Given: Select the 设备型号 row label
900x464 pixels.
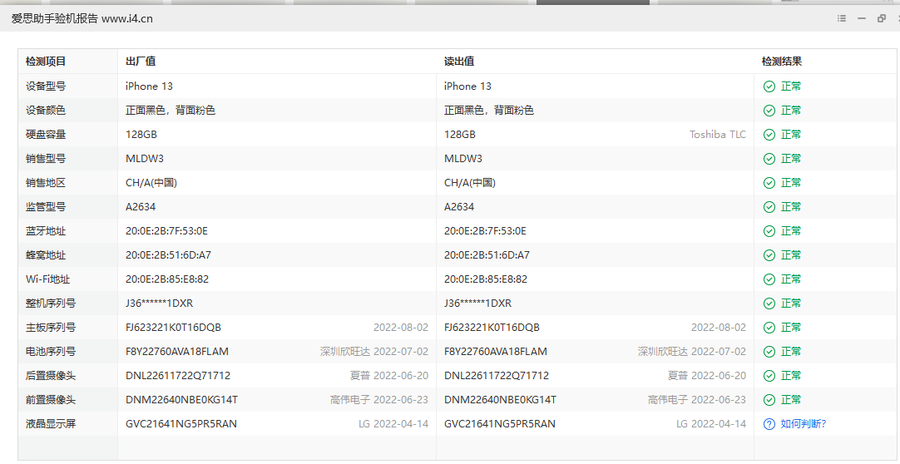Looking at the screenshot, I should [x=45, y=86].
